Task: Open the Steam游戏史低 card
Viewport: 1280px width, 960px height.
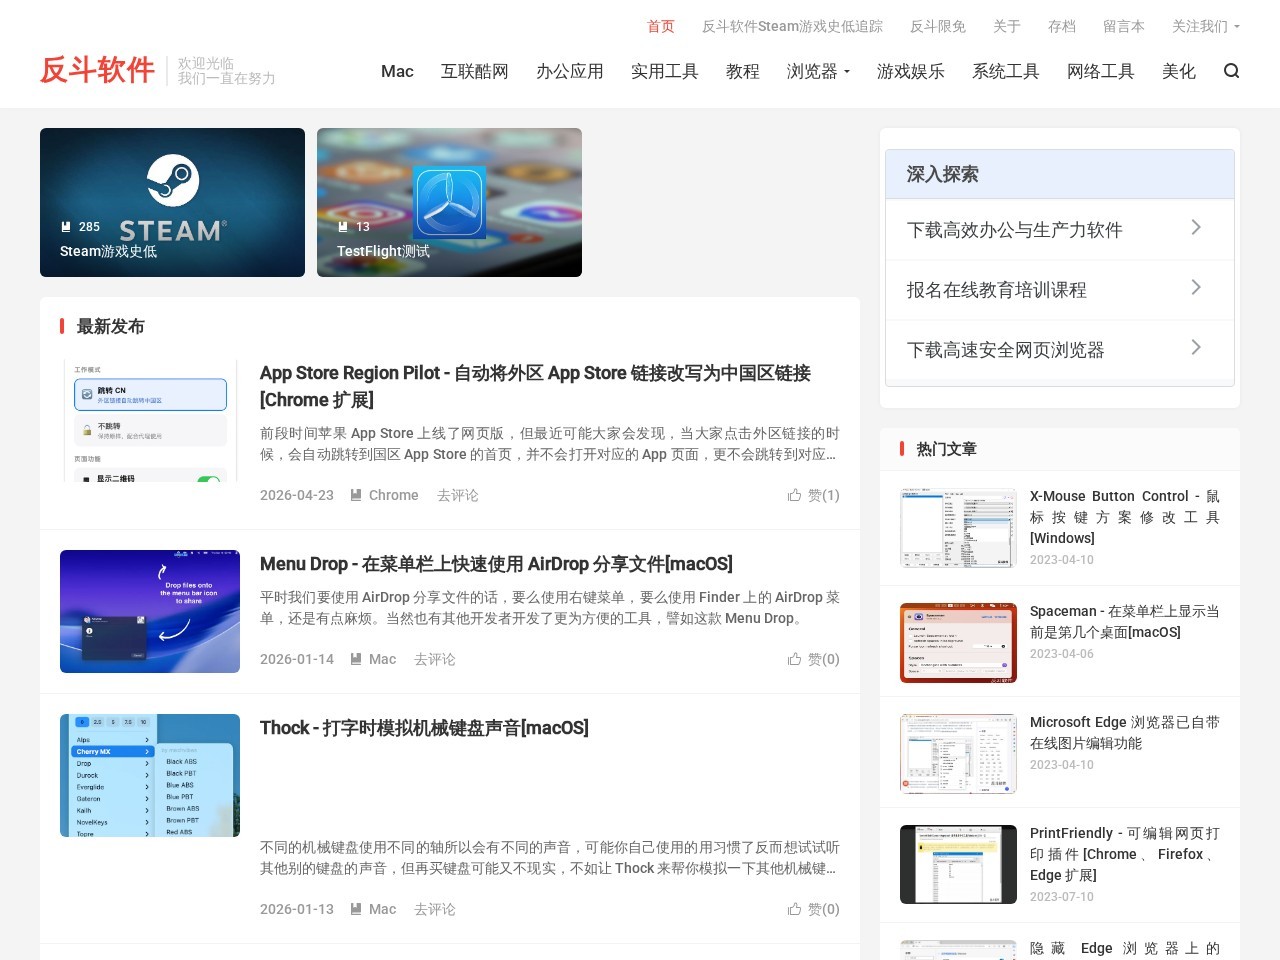Action: (172, 202)
